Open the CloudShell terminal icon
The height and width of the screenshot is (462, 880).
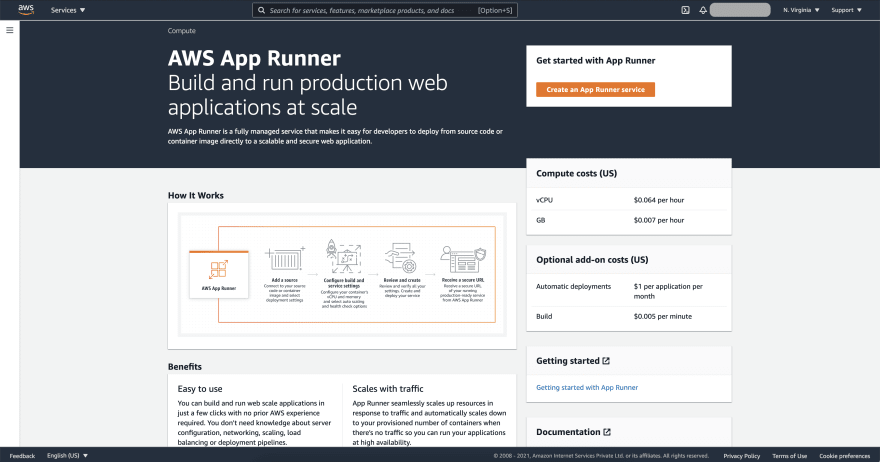[685, 10]
